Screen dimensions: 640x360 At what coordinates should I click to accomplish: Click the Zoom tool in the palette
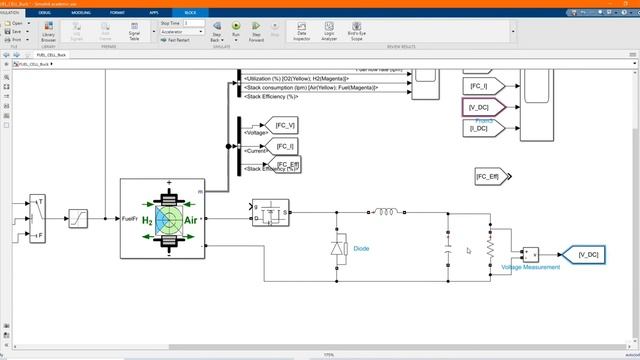[7, 77]
